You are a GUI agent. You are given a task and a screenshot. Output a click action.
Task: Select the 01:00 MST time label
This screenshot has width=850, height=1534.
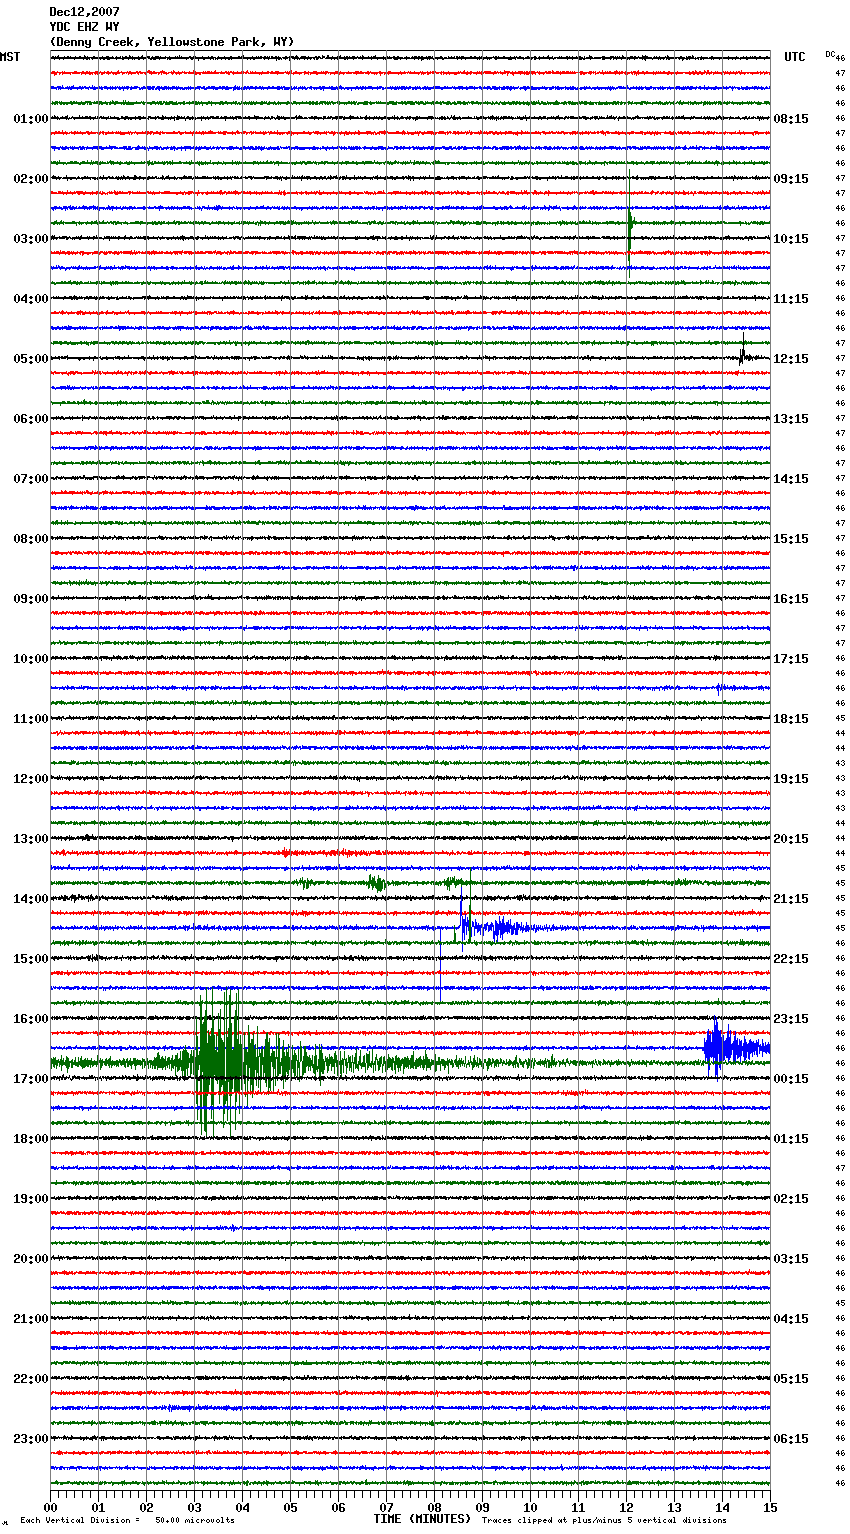tap(31, 119)
